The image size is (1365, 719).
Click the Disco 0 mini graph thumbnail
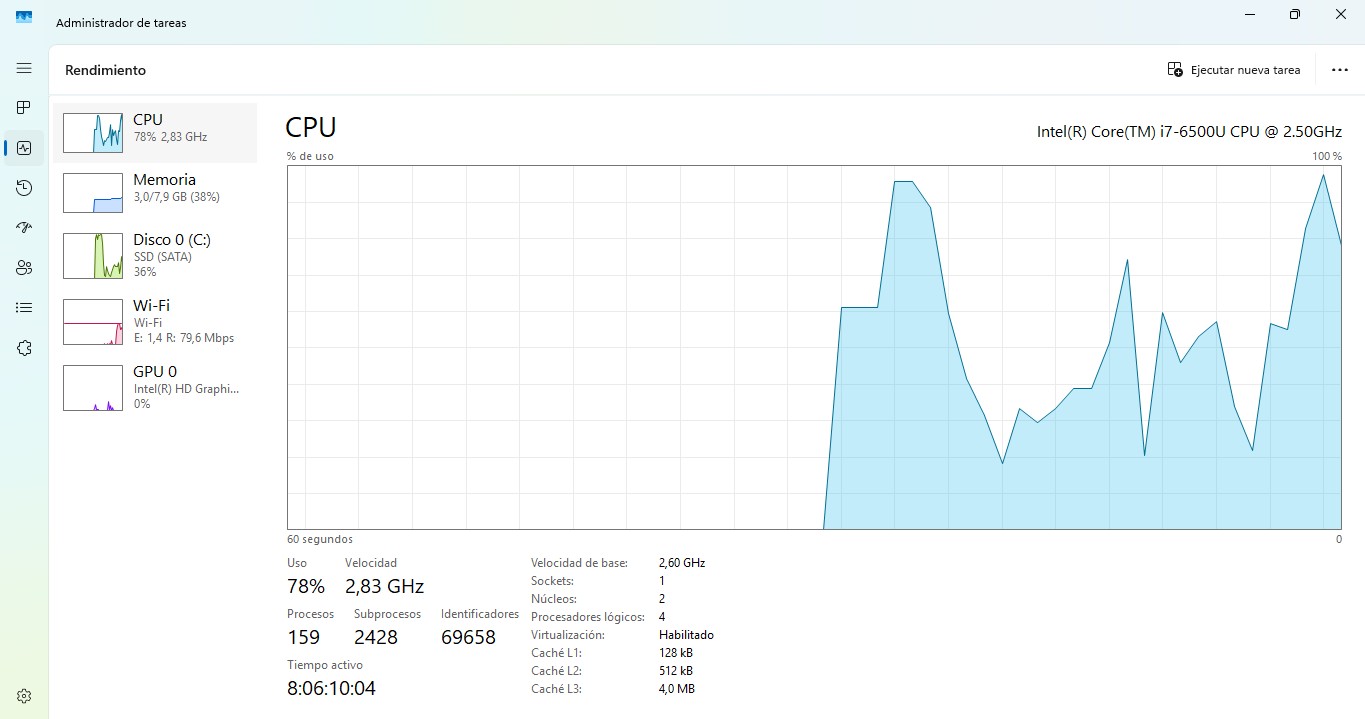93,256
